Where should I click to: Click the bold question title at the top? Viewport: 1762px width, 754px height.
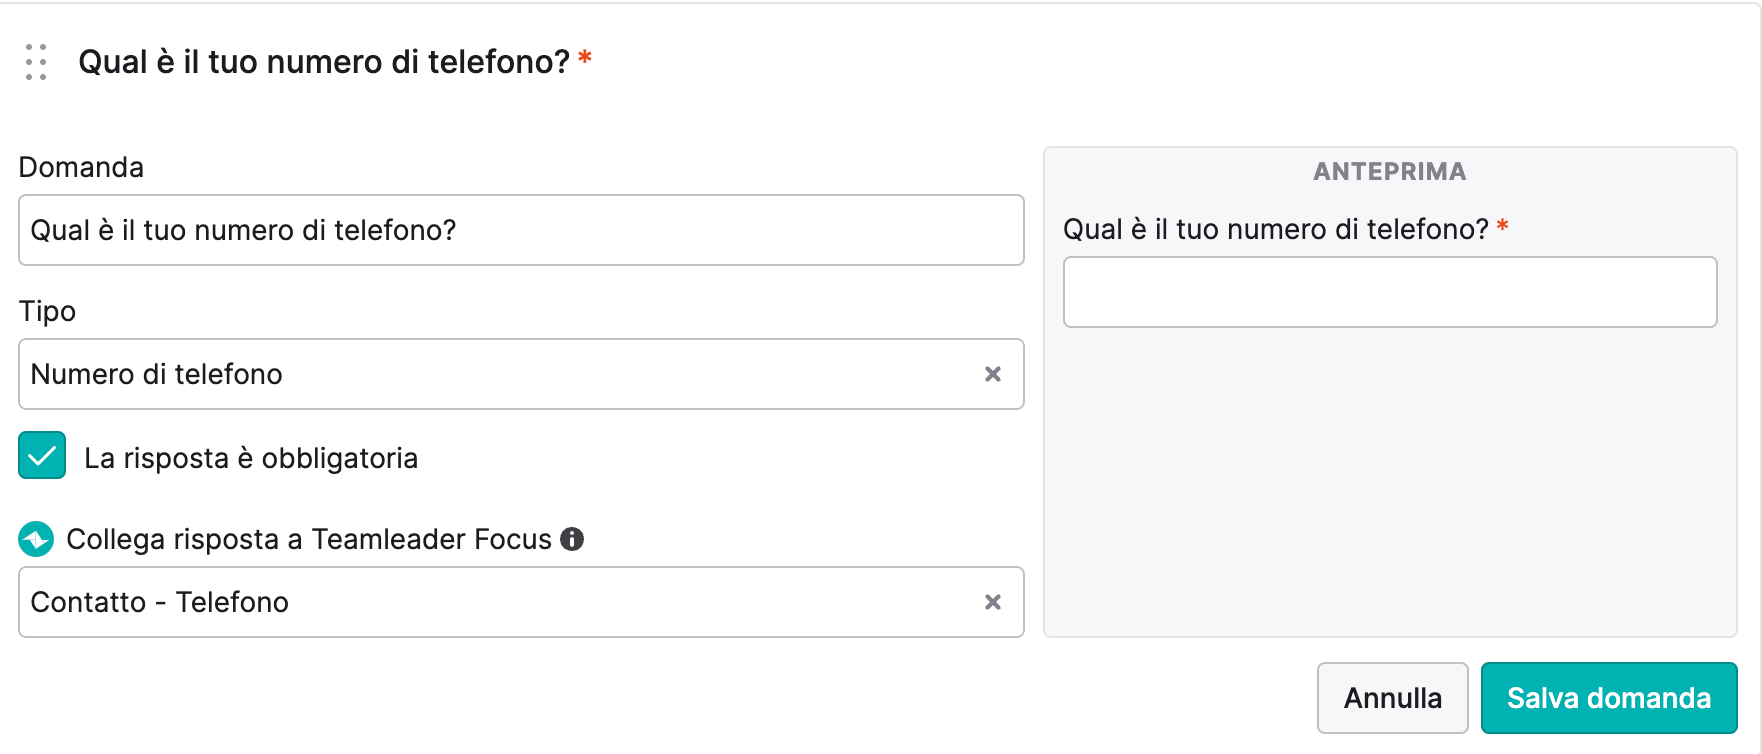pyautogui.click(x=324, y=62)
